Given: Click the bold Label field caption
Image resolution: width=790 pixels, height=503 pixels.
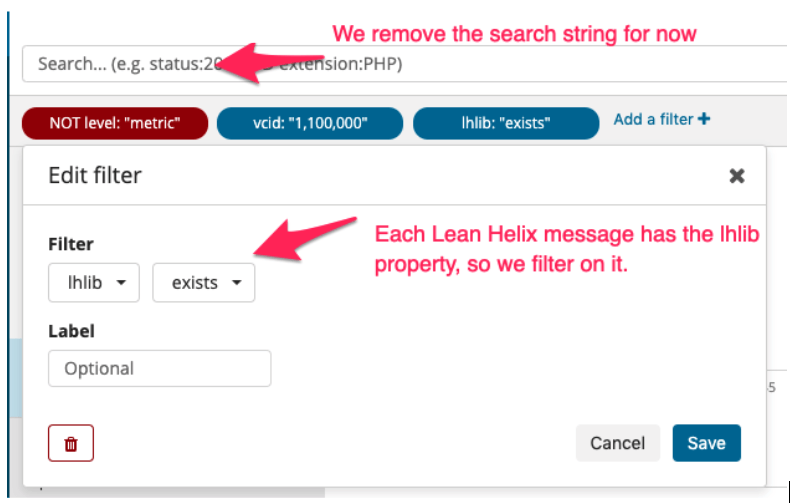Looking at the screenshot, I should (x=72, y=331).
